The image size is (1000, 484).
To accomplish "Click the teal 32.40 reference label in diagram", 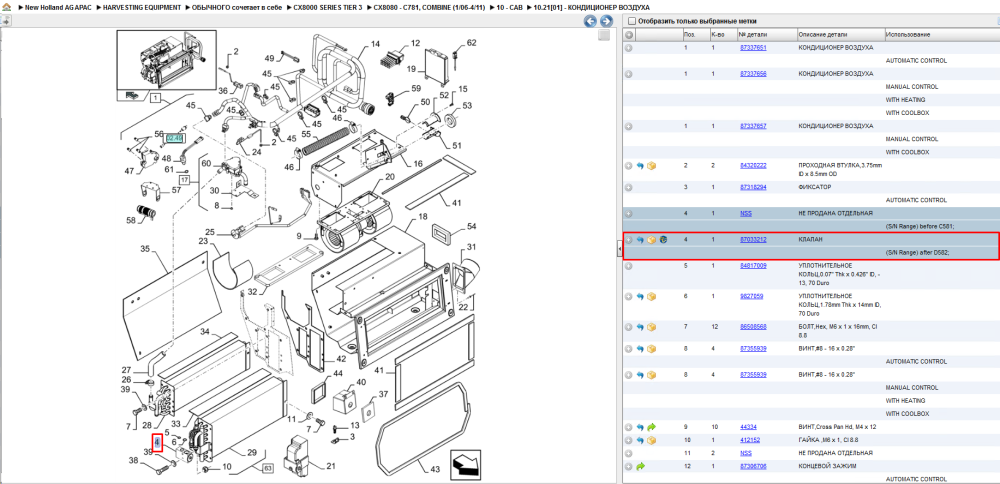I will pos(174,138).
